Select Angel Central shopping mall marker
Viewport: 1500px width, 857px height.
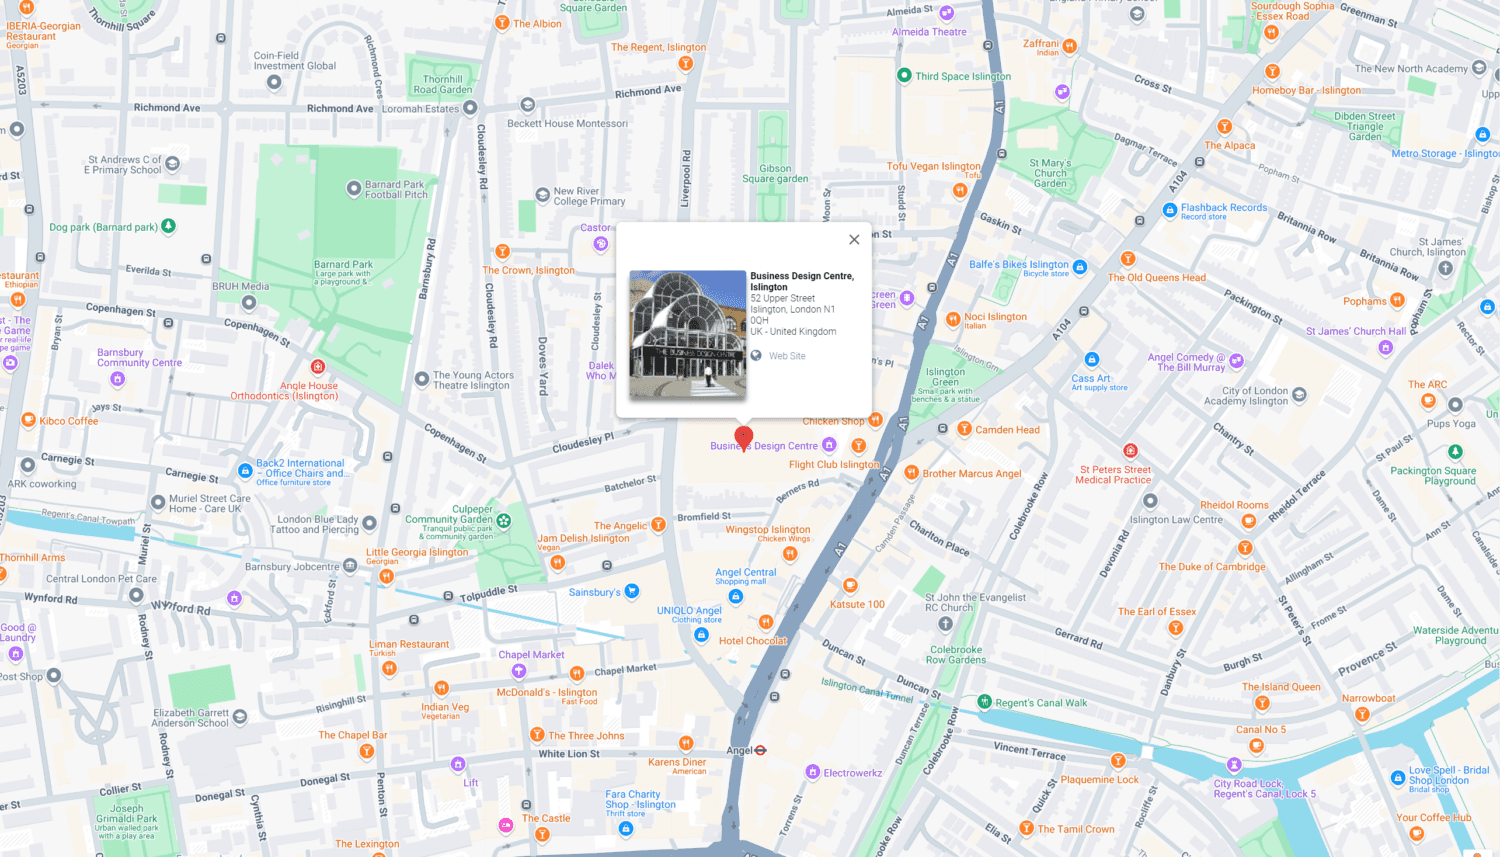tap(736, 597)
